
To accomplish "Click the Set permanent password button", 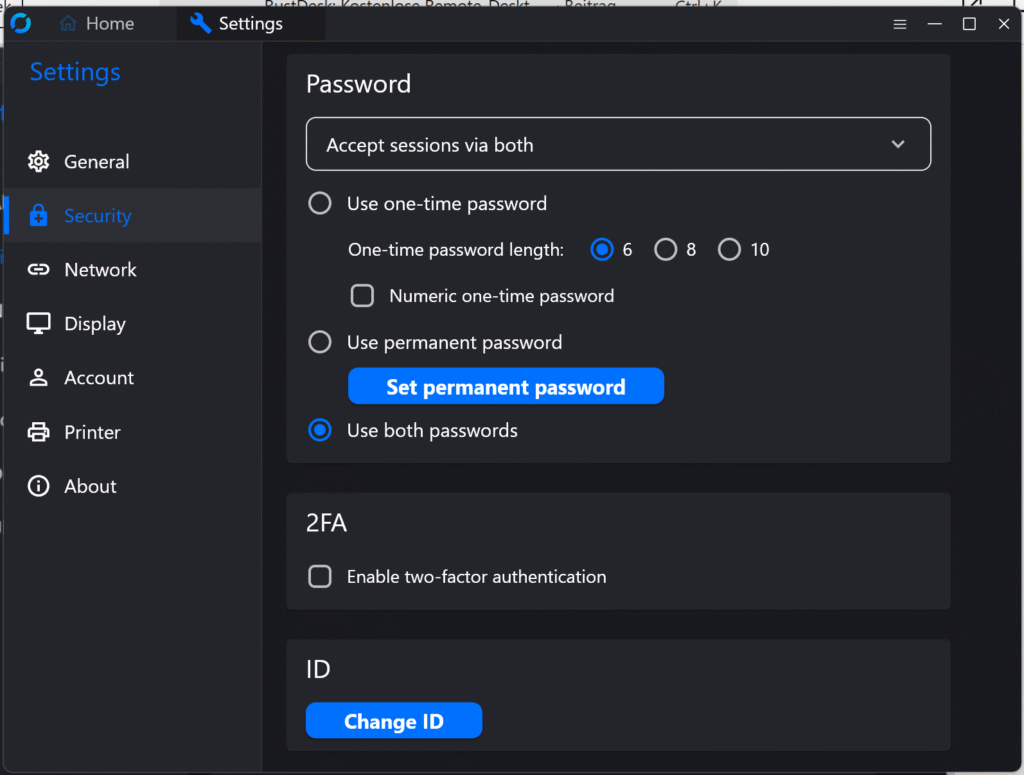I will [x=505, y=387].
